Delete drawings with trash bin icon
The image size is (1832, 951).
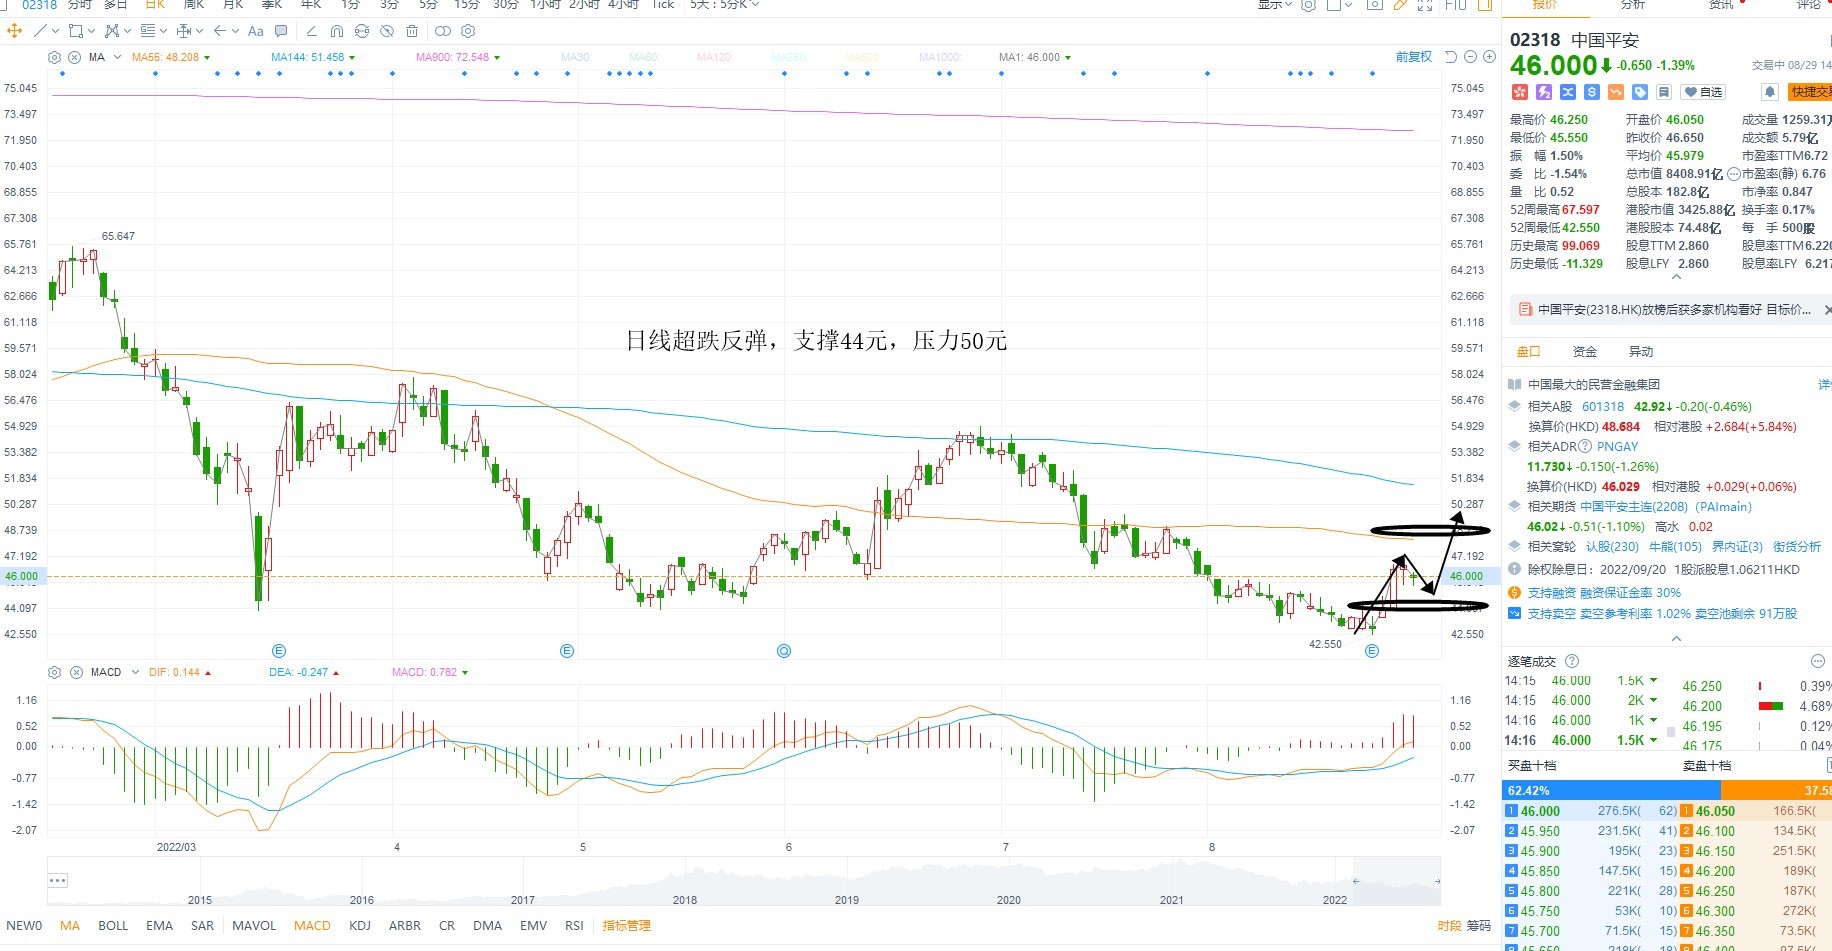tap(412, 31)
